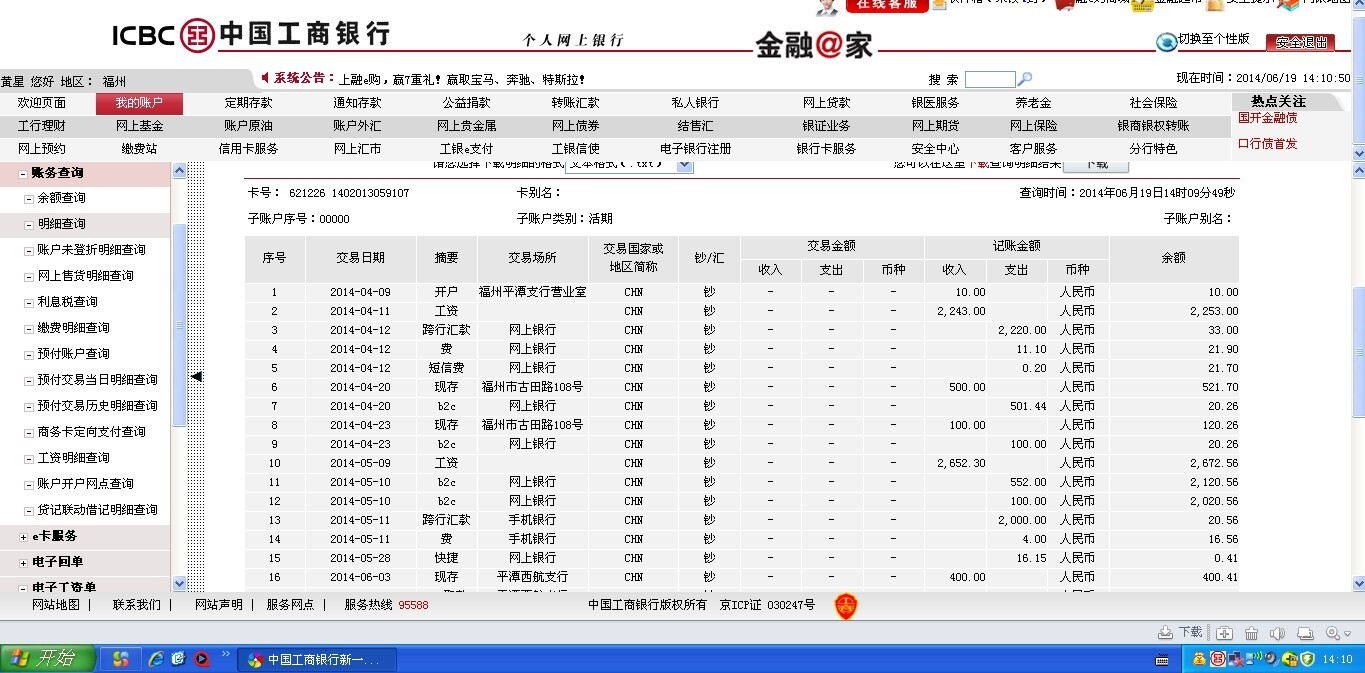Click inside the 搜索 search input field

tap(990, 79)
